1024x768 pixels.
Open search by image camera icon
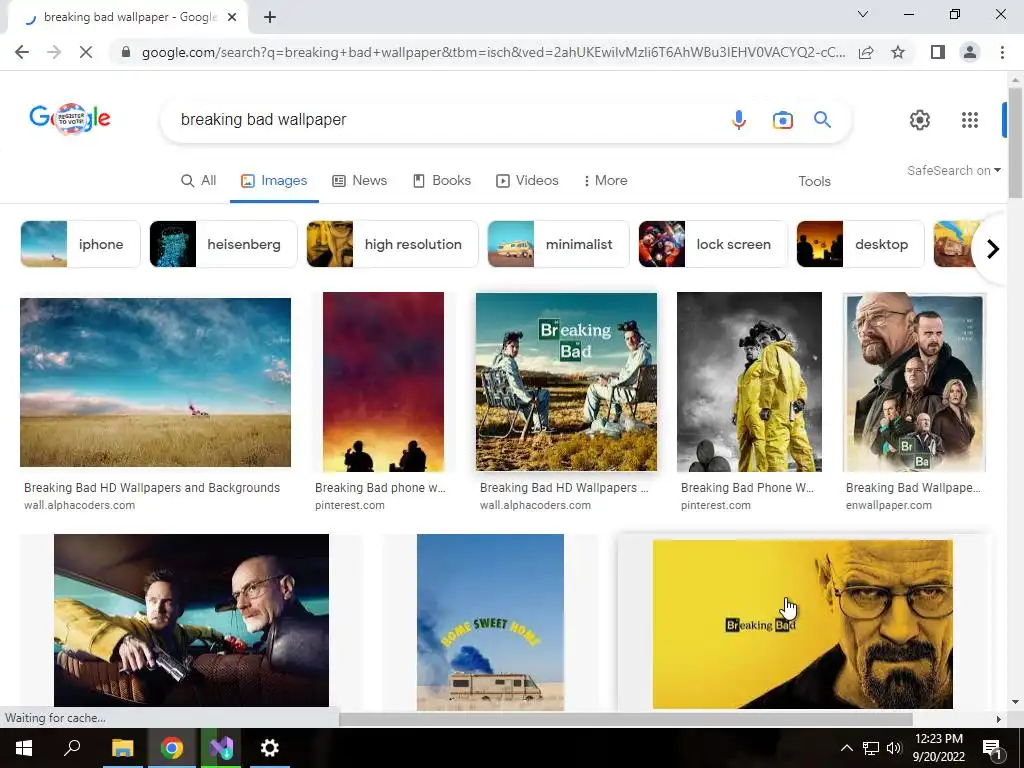pos(782,120)
